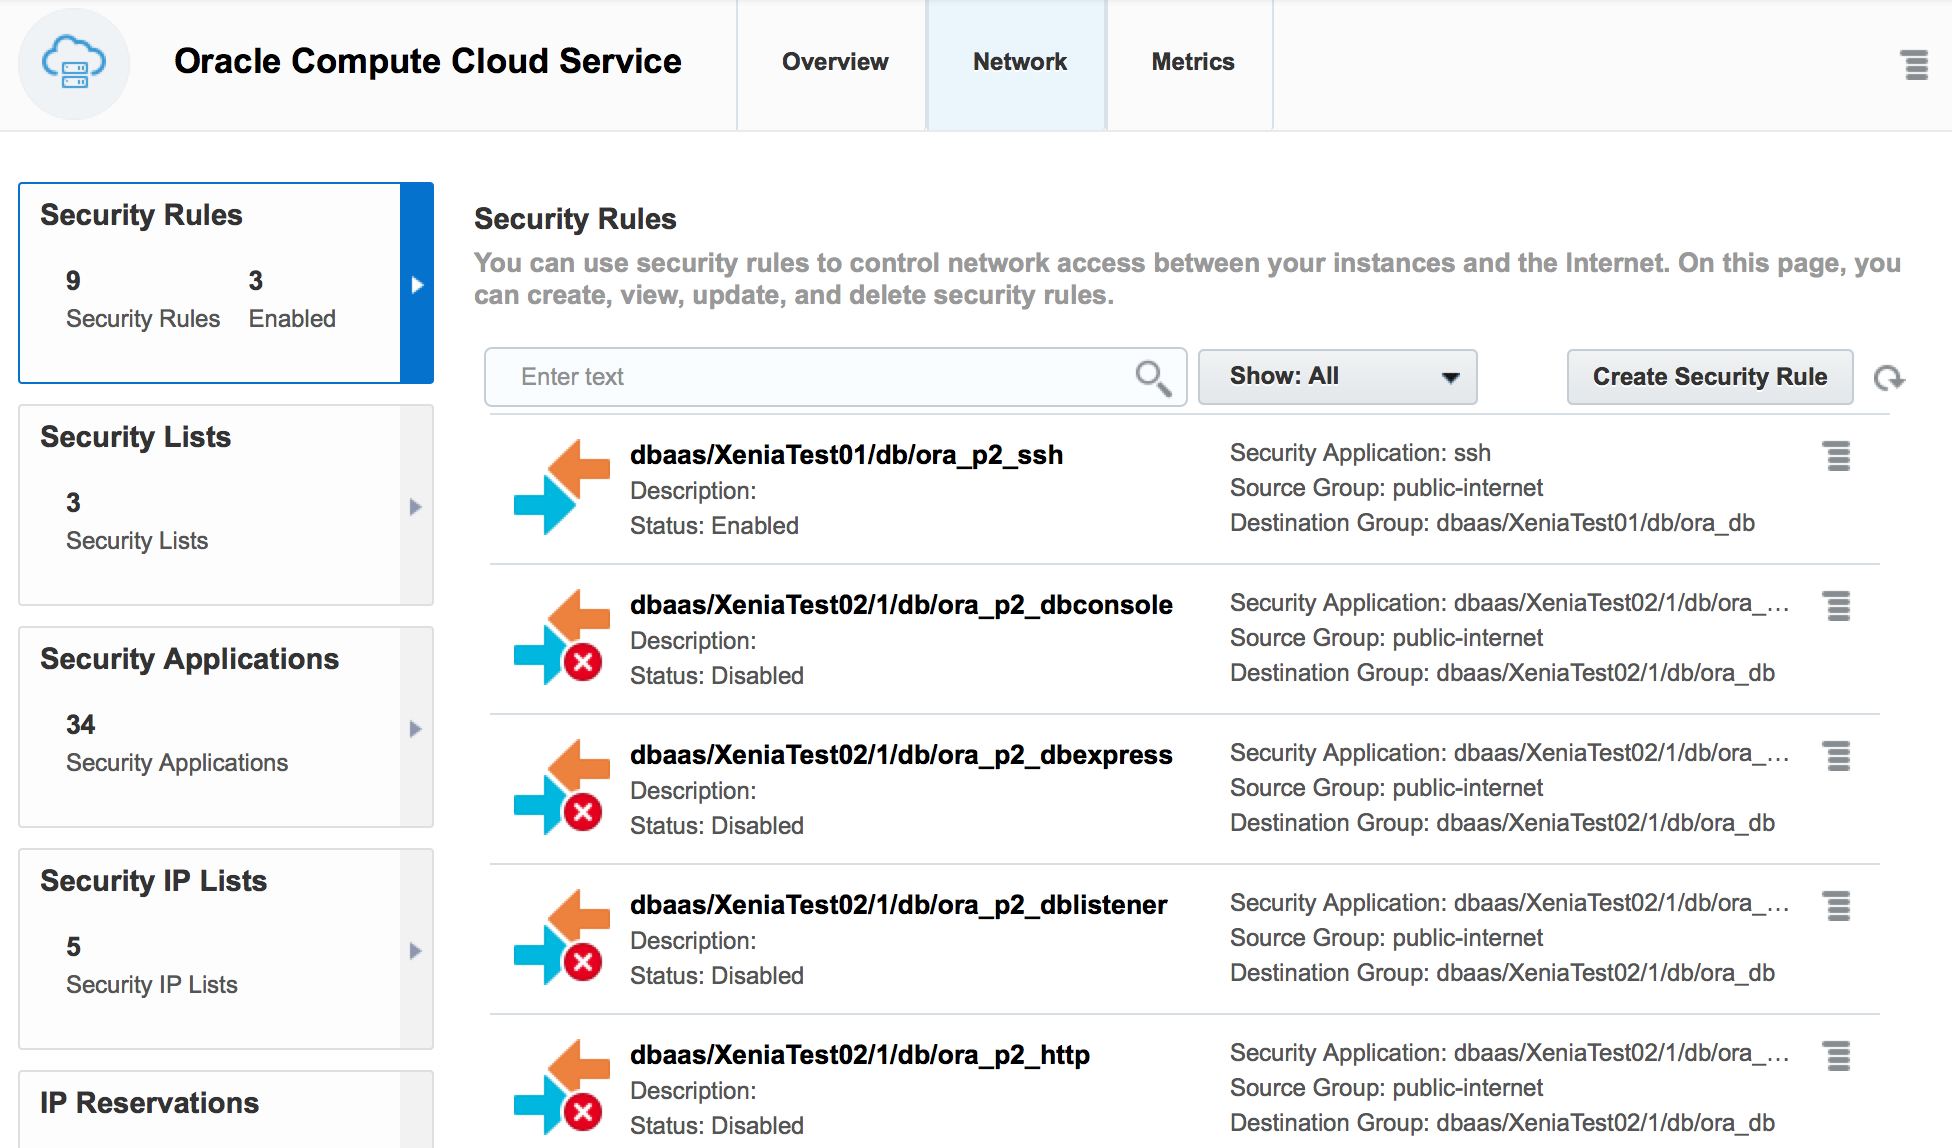
Task: Click the '9' Security Rules count
Action: click(73, 281)
